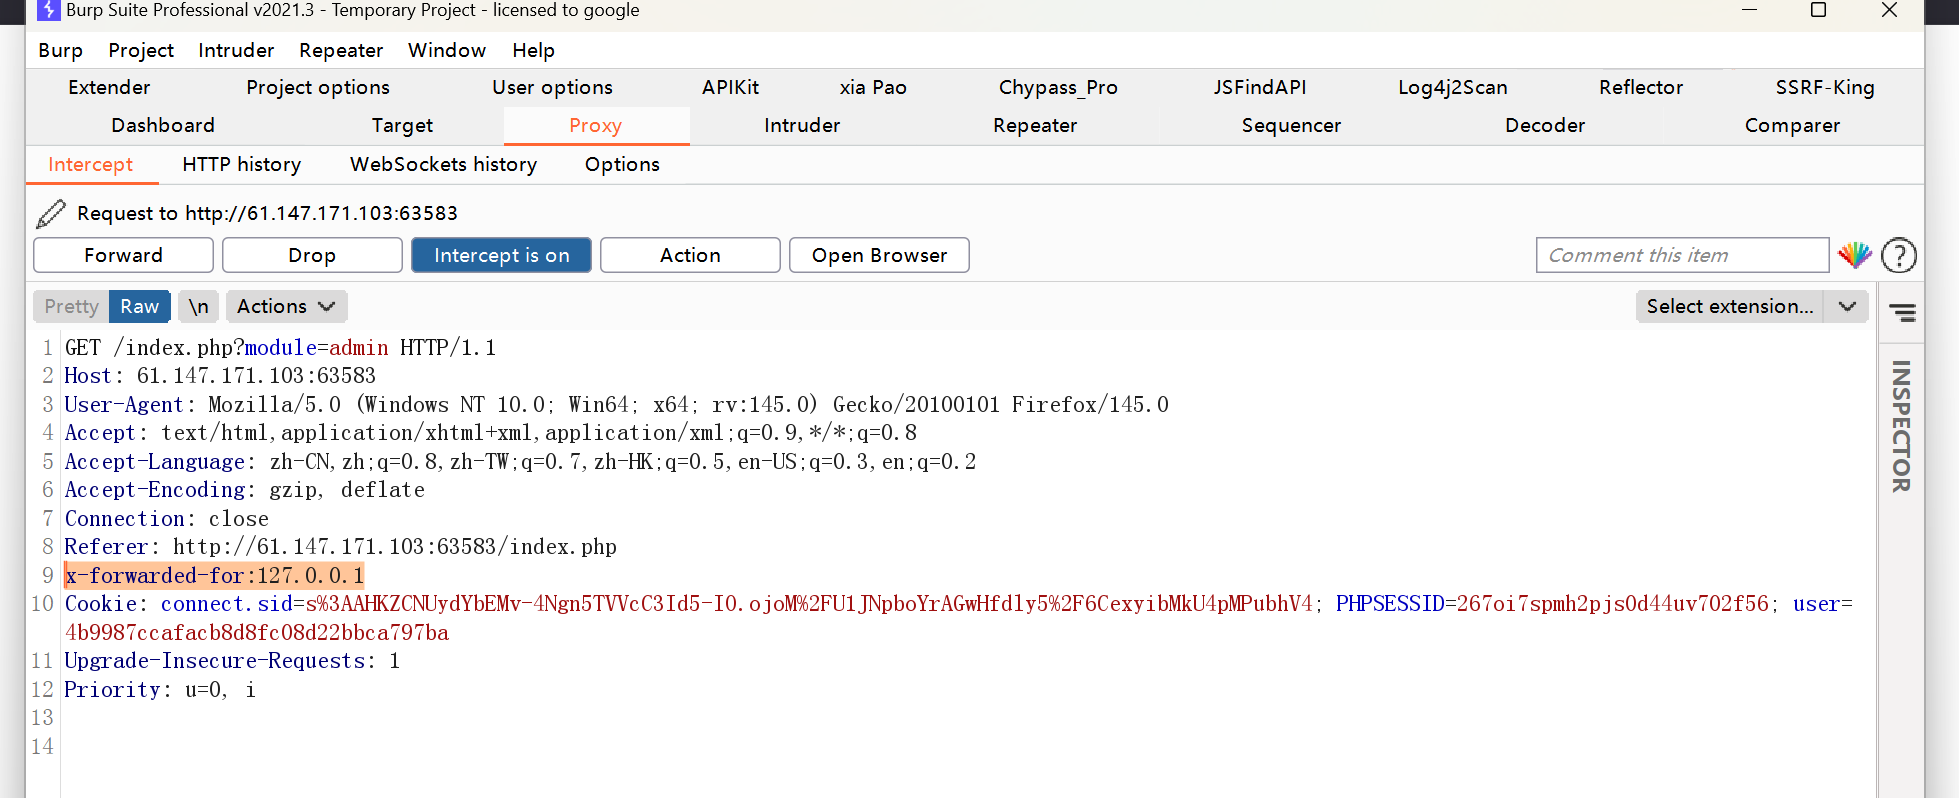The height and width of the screenshot is (798, 1959).
Task: Open the multicolor highlight picker icon
Action: 1855,255
